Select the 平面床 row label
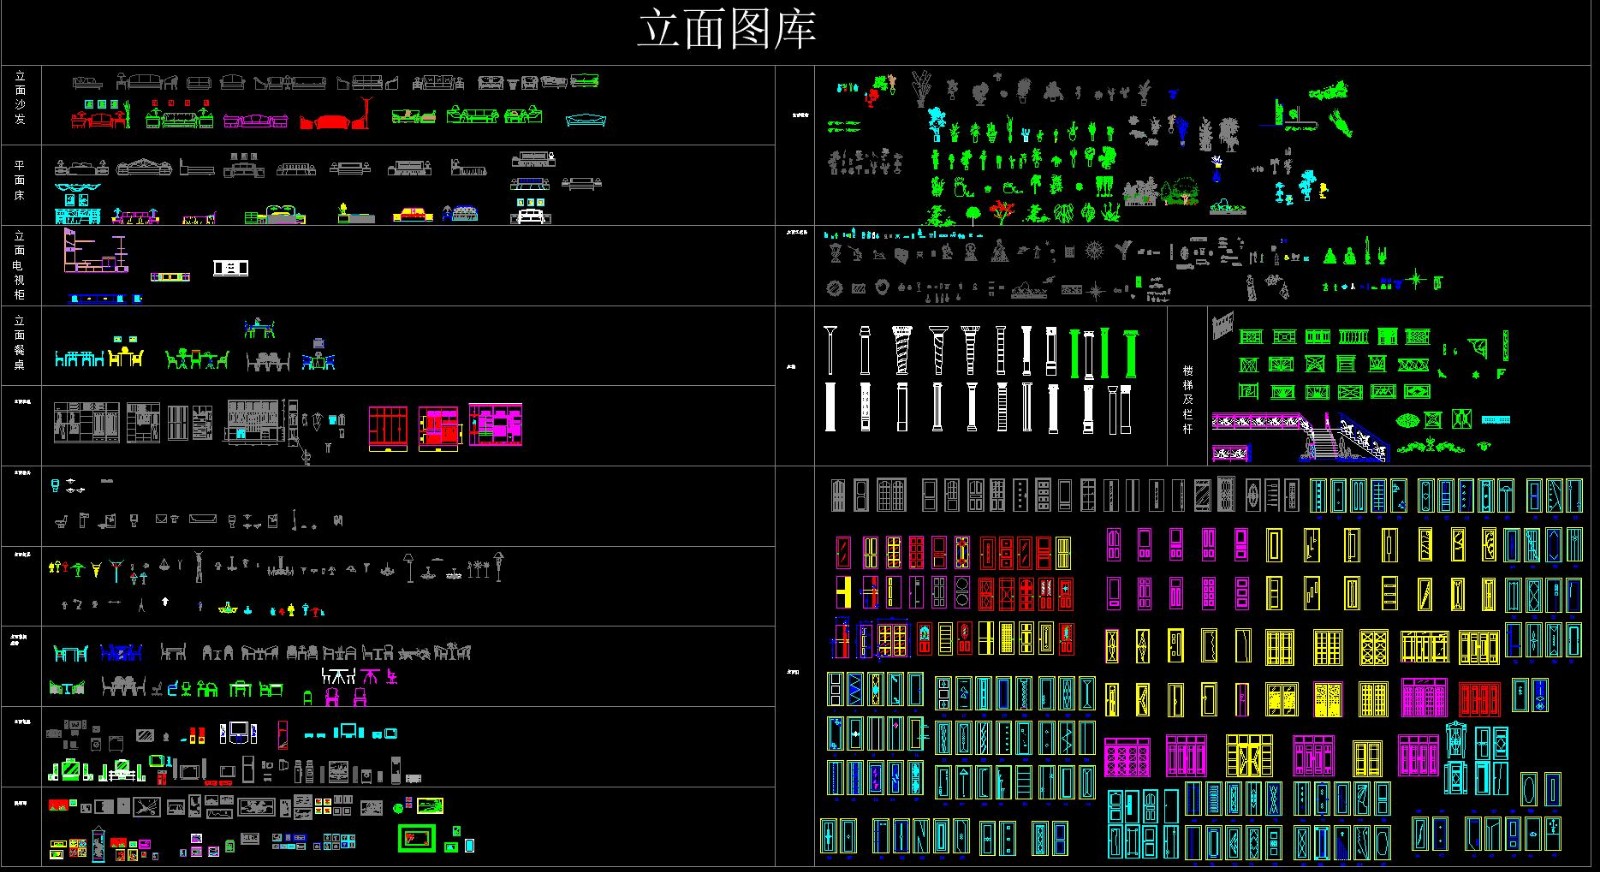Viewport: 1600px width, 872px height. [x=20, y=180]
